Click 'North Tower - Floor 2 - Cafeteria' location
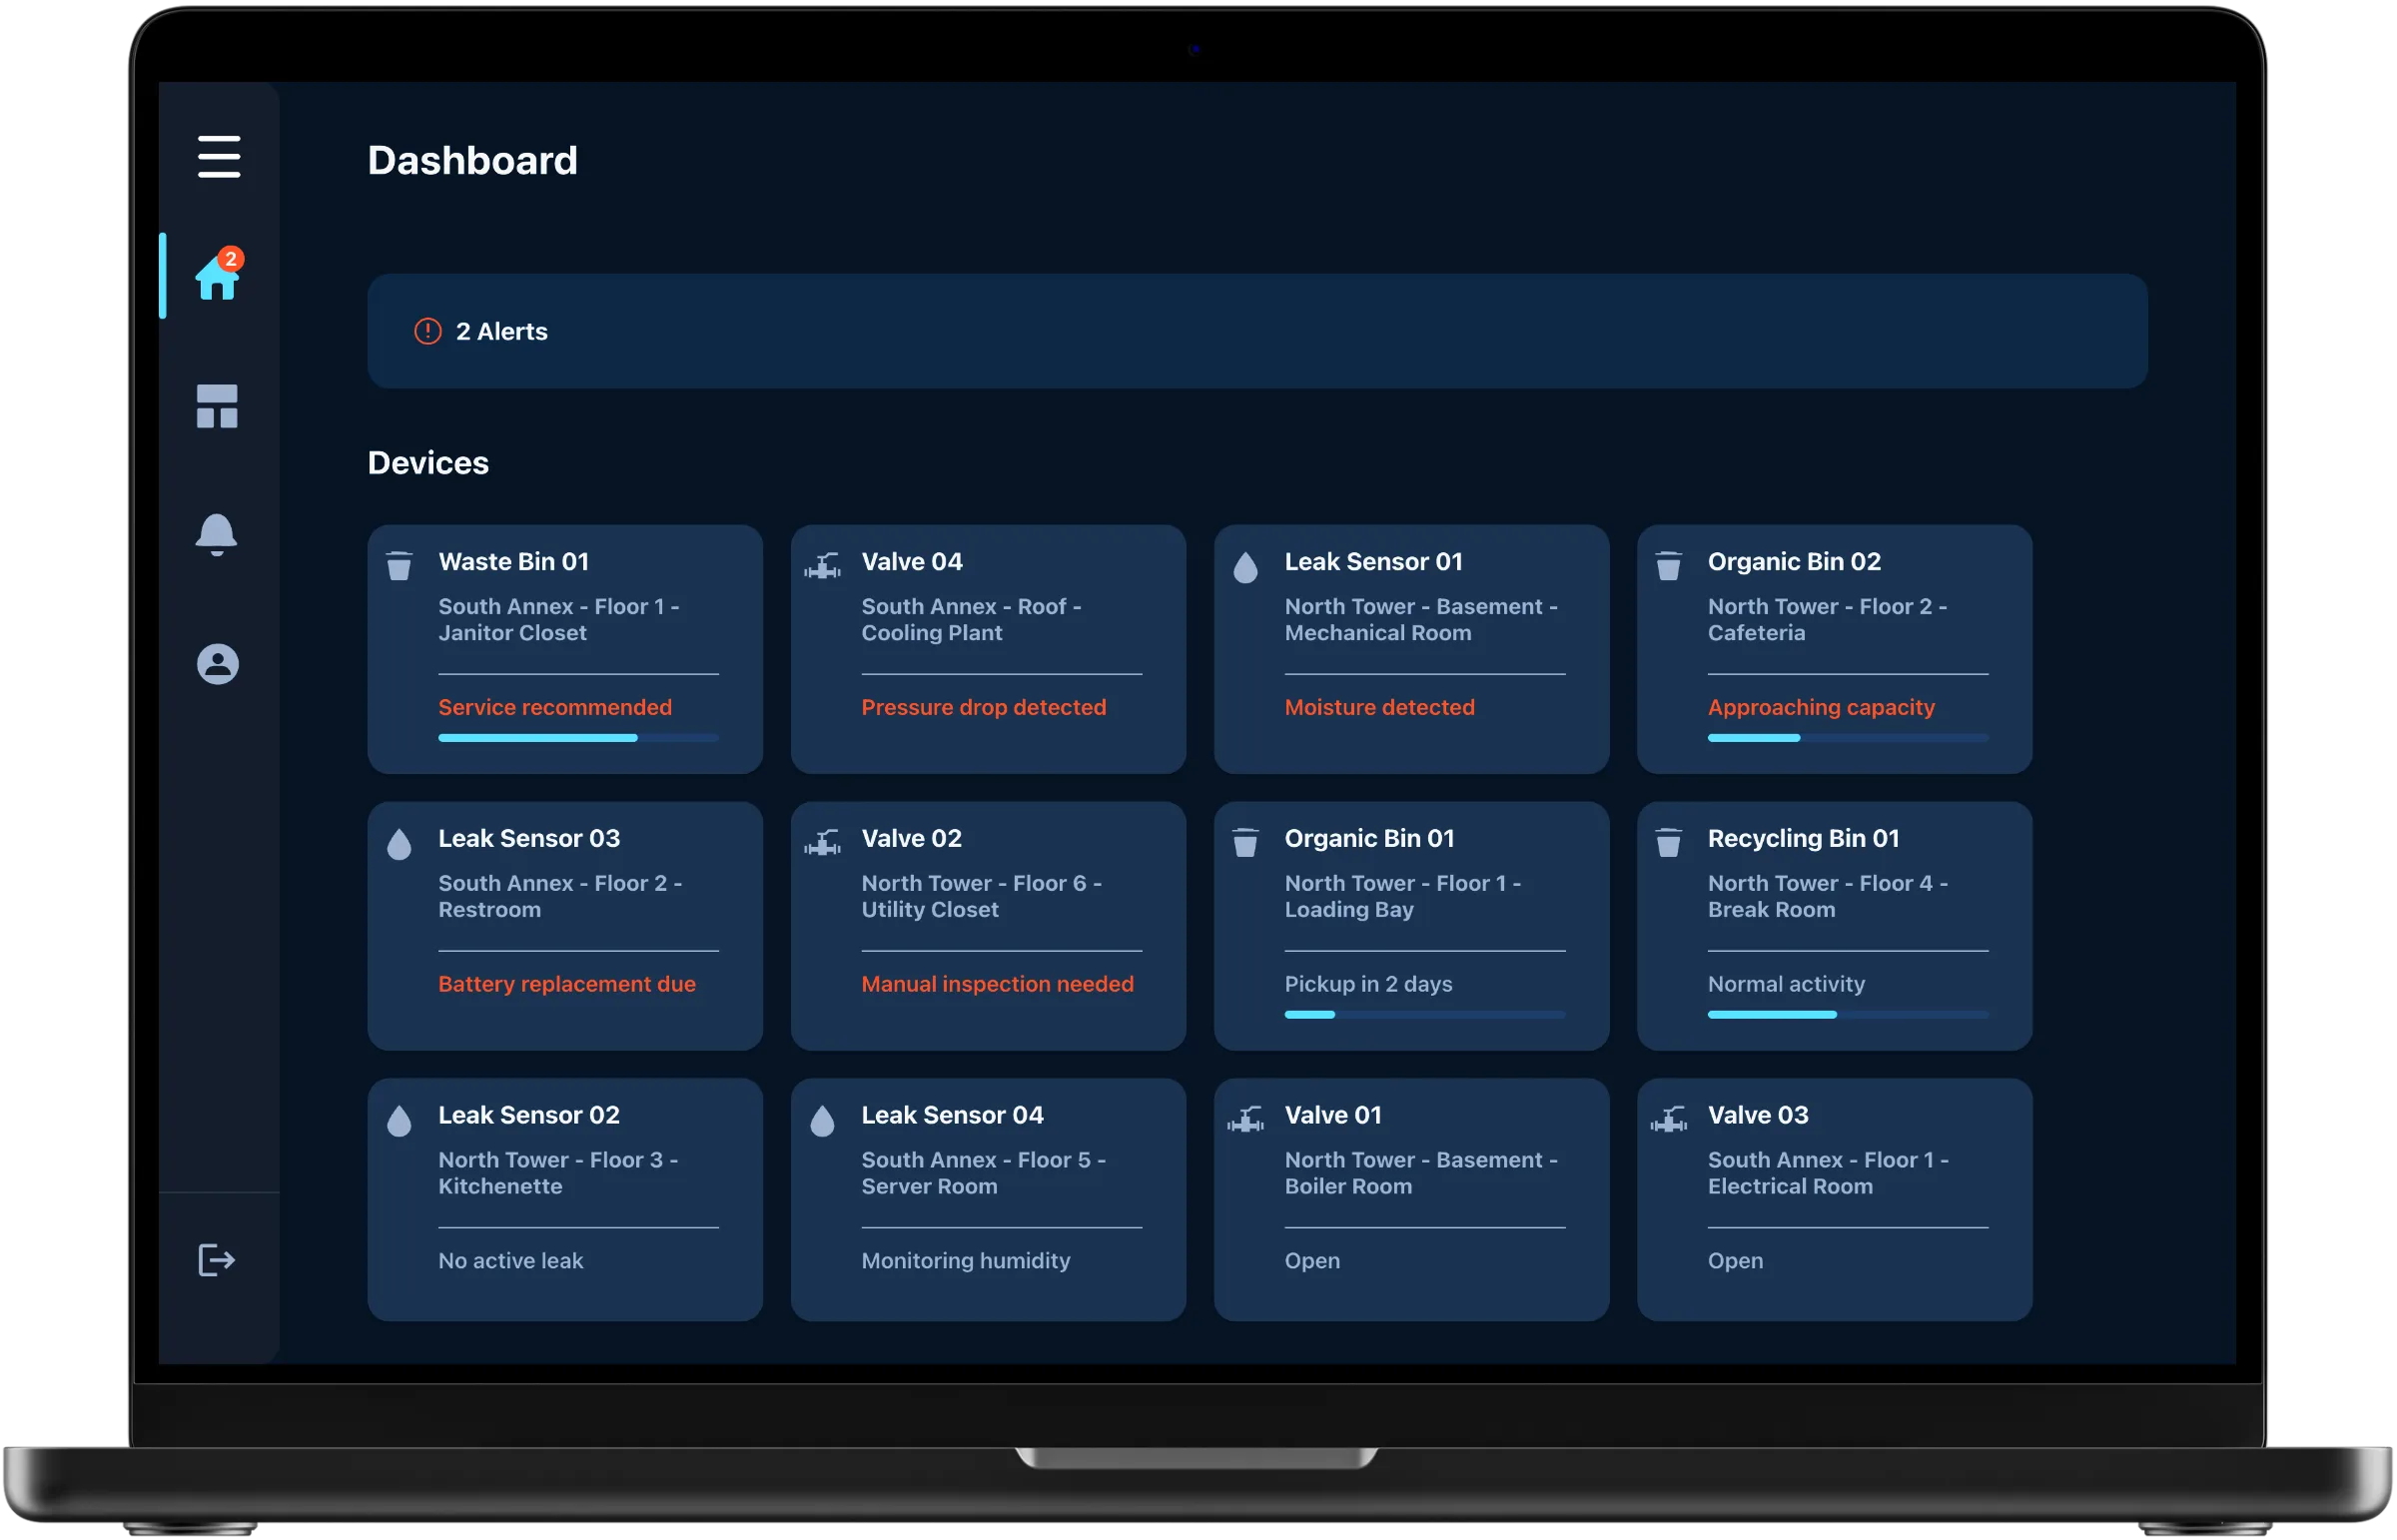This screenshot has height=1540, width=2397. tap(1827, 620)
